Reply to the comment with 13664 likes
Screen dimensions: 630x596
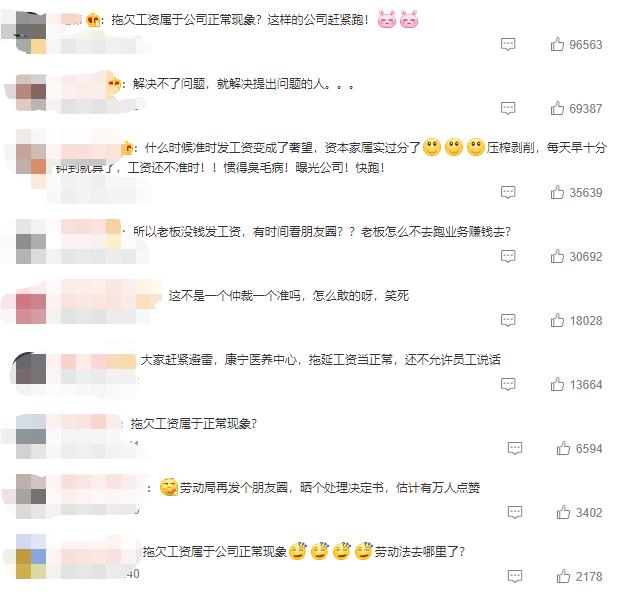coord(508,384)
